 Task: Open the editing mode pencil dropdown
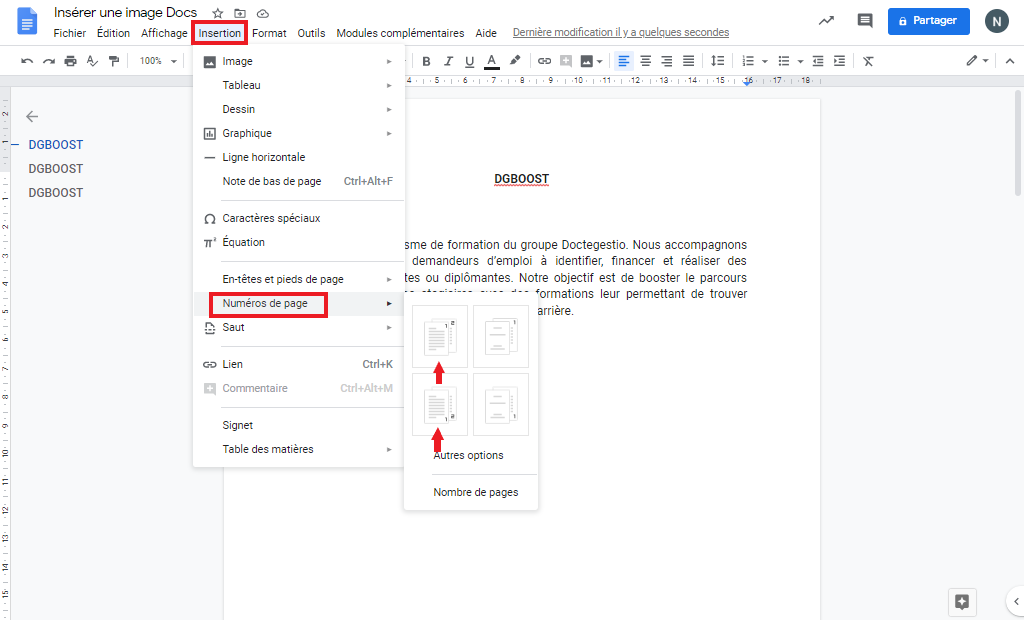pos(977,61)
